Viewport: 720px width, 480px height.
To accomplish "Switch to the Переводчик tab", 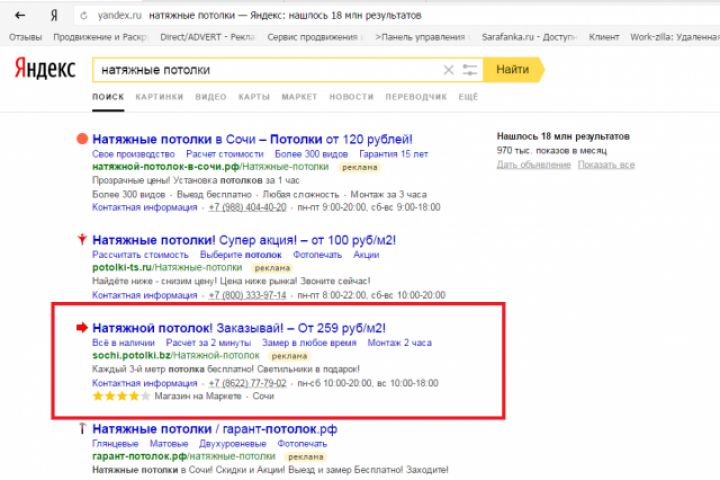I will pos(416,97).
